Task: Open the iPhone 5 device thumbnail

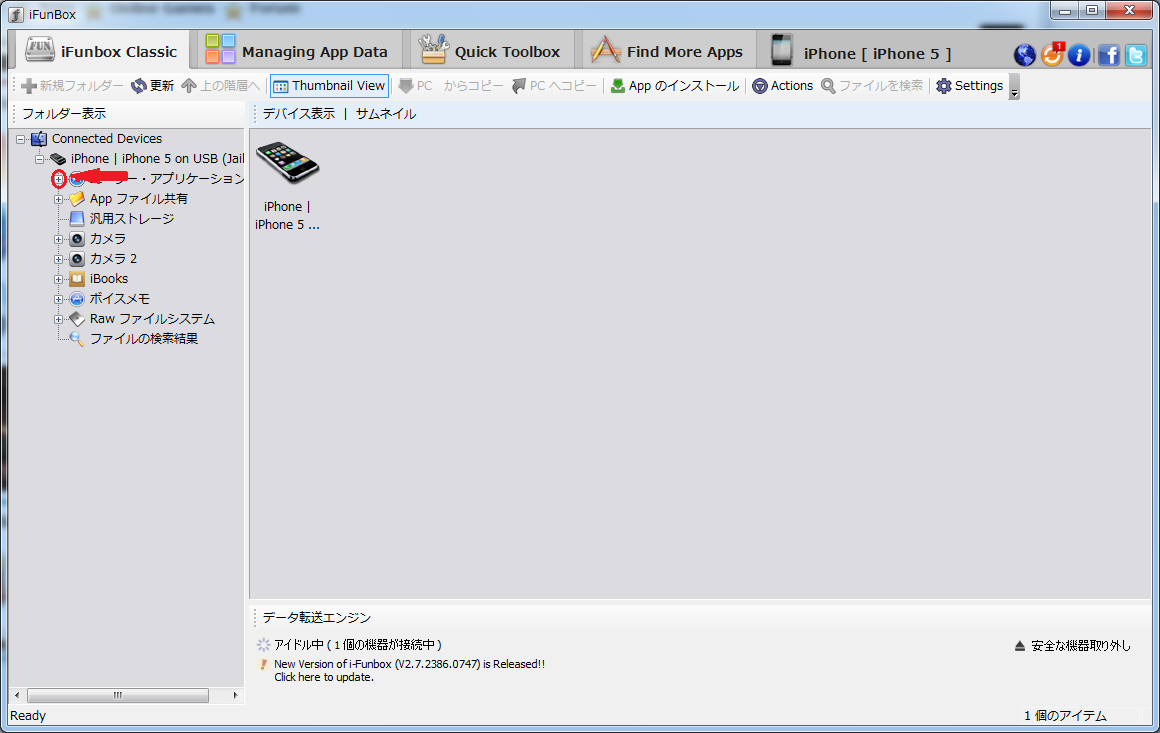Action: click(287, 185)
